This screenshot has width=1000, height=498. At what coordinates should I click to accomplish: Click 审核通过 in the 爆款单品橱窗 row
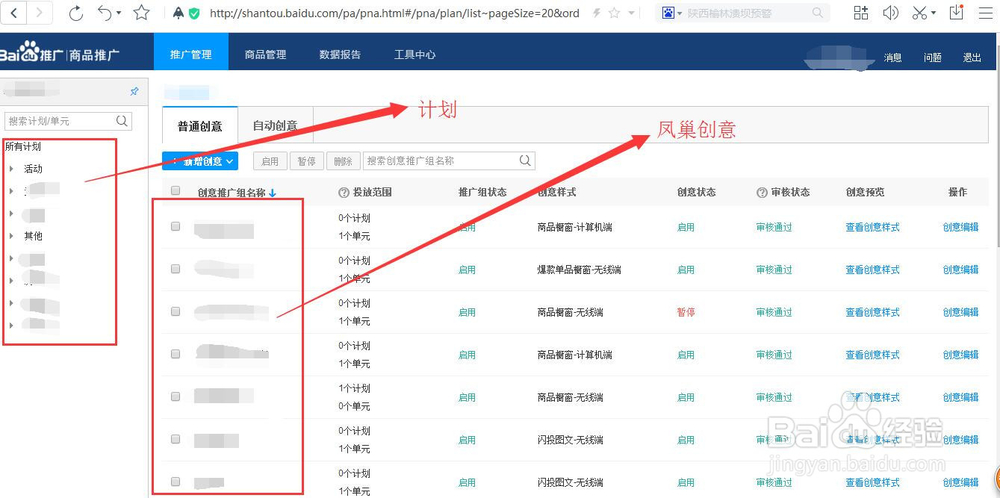point(774,270)
